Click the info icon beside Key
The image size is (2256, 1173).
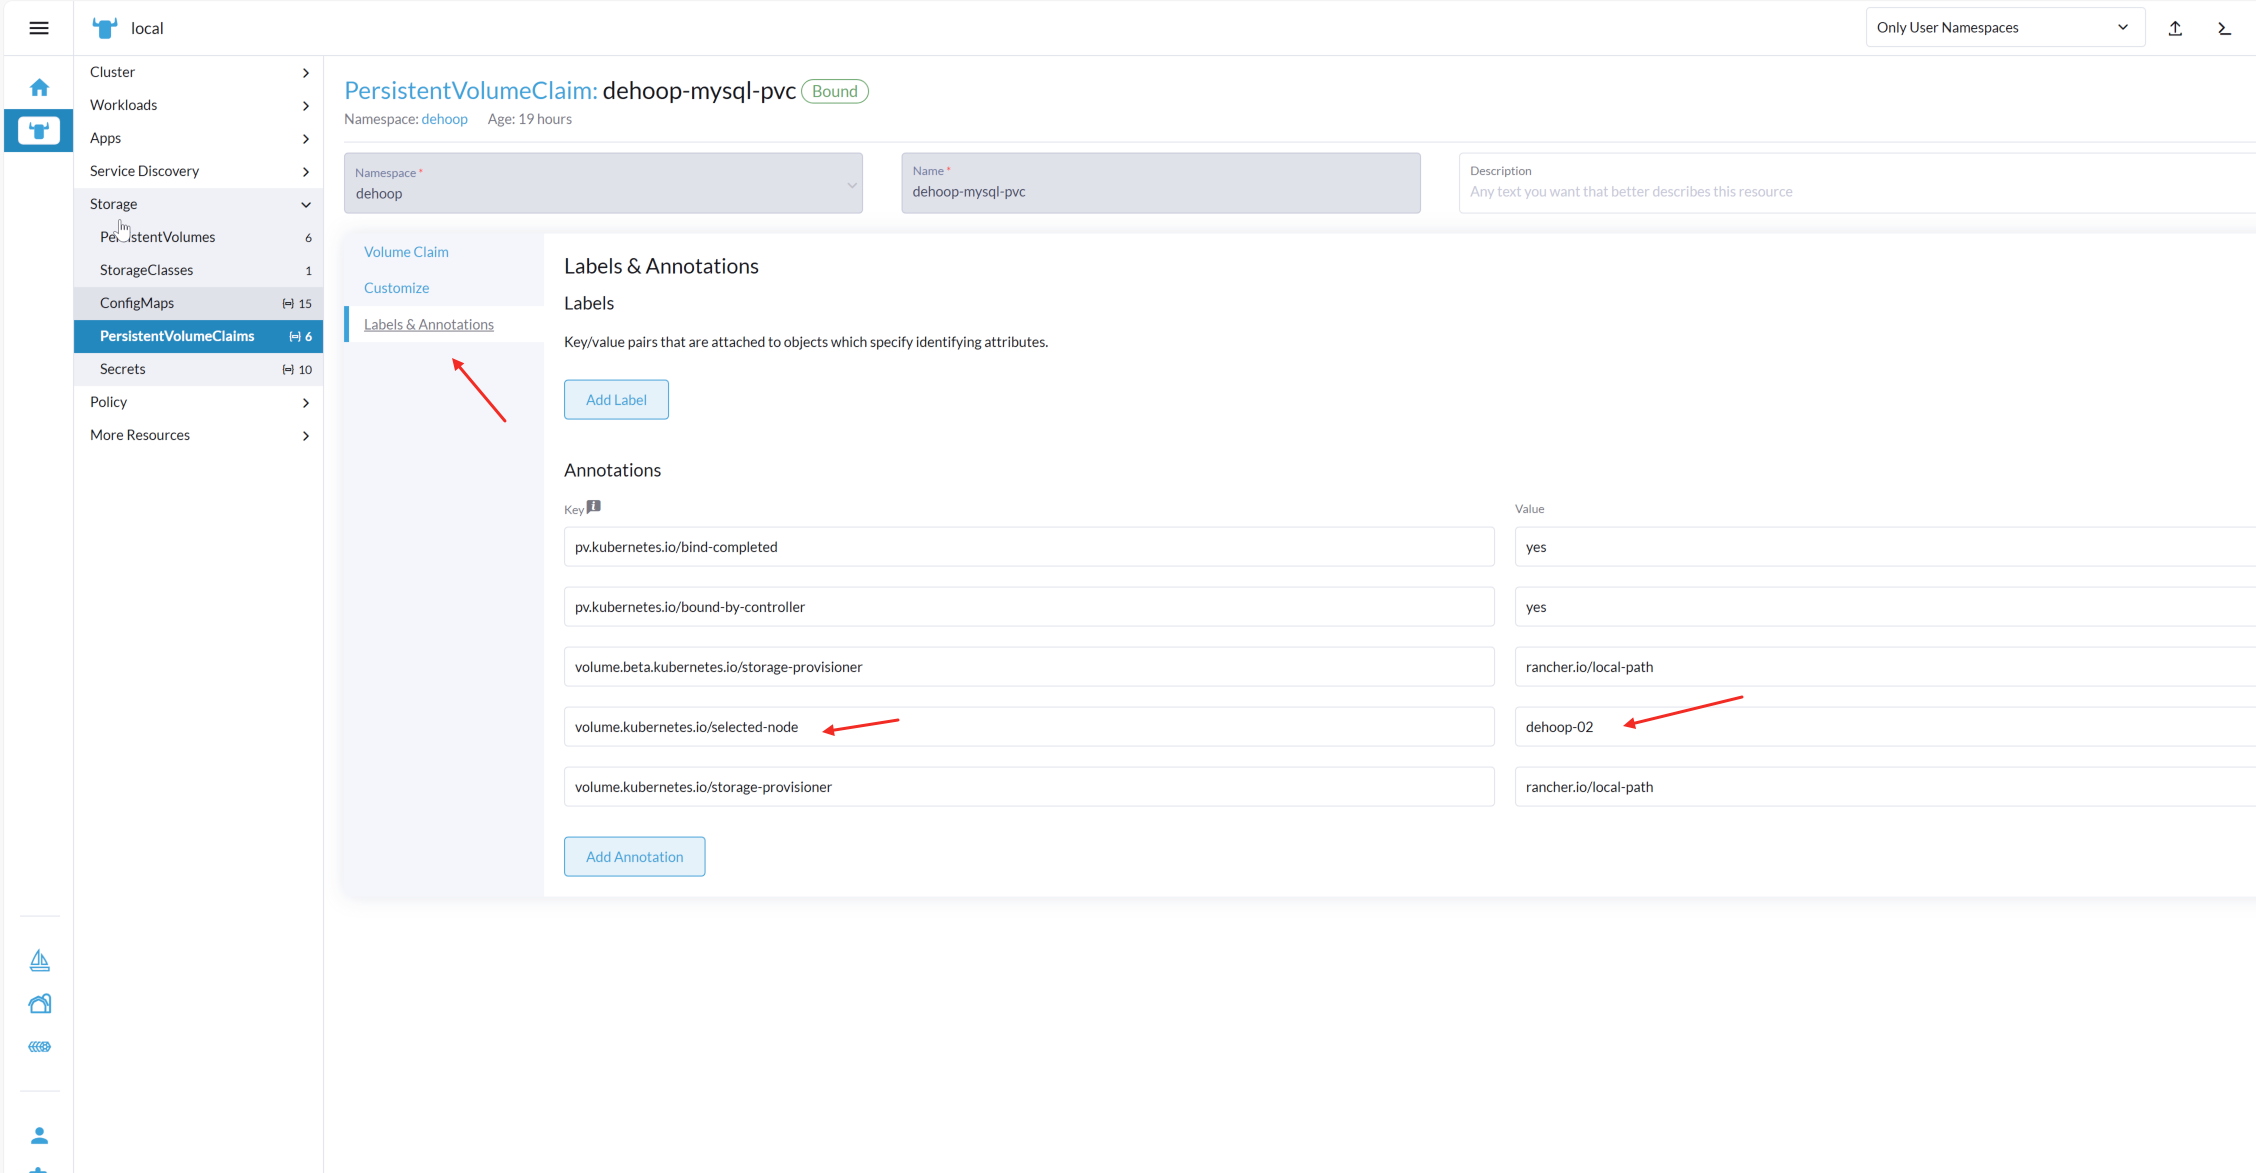594,507
